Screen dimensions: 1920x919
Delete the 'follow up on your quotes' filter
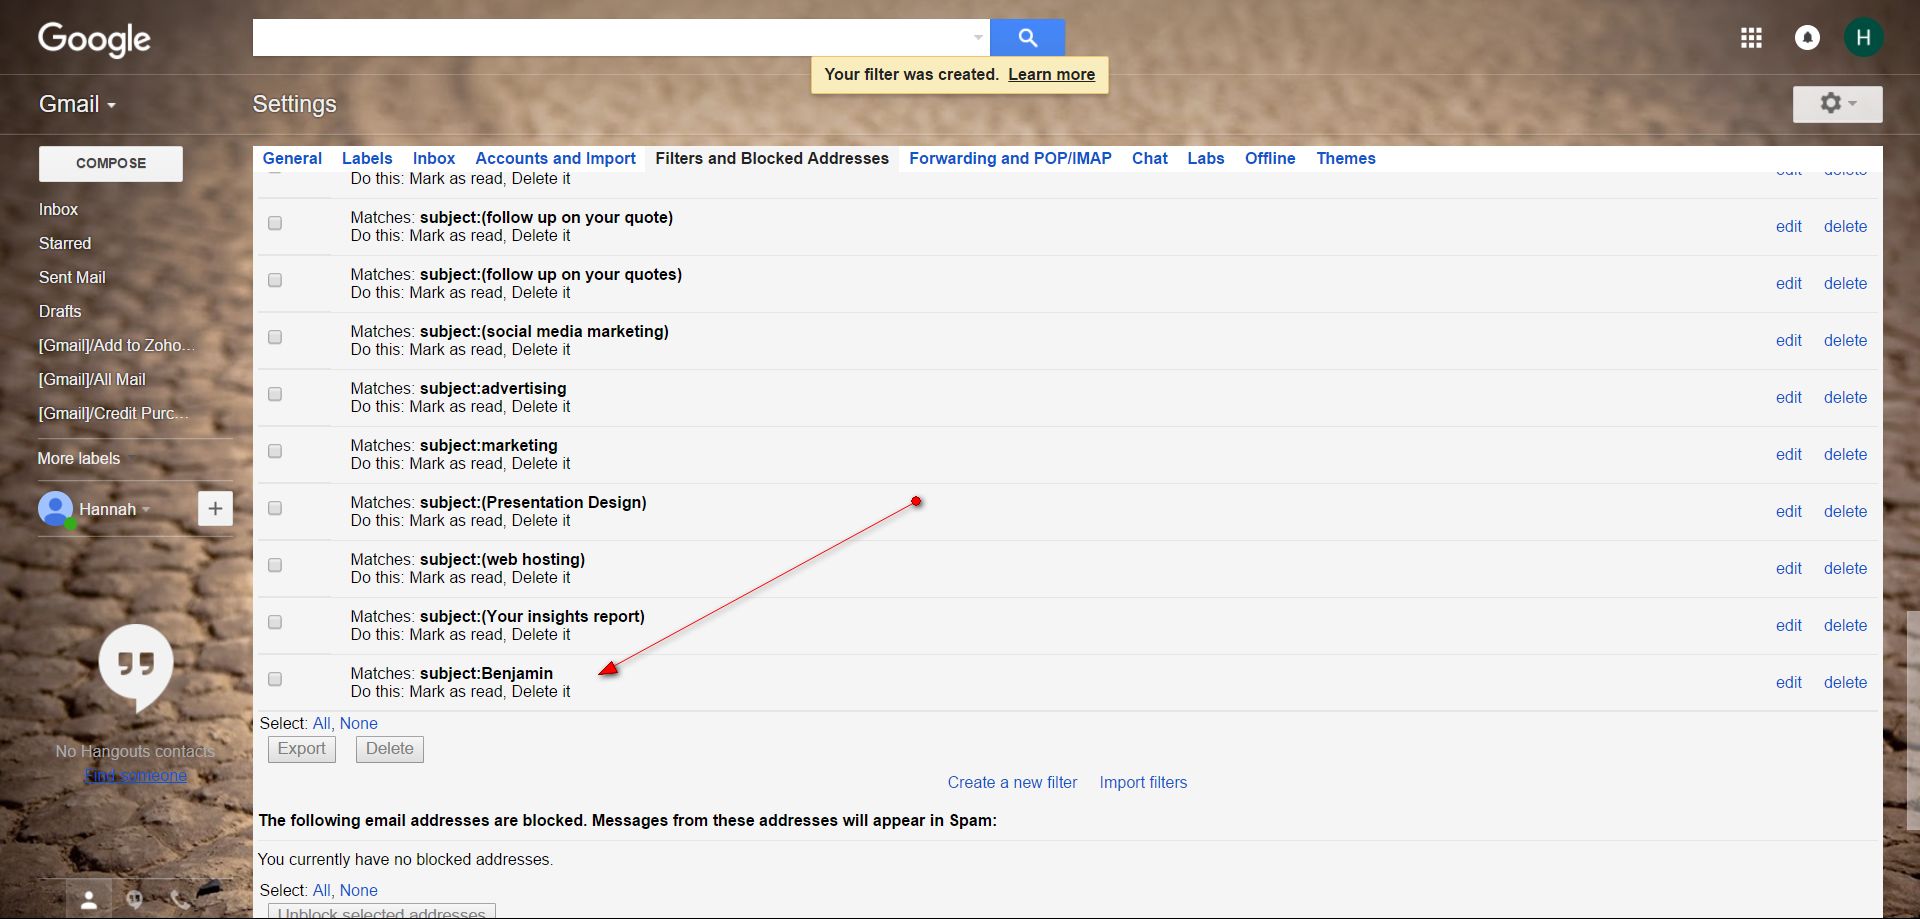coord(1845,283)
